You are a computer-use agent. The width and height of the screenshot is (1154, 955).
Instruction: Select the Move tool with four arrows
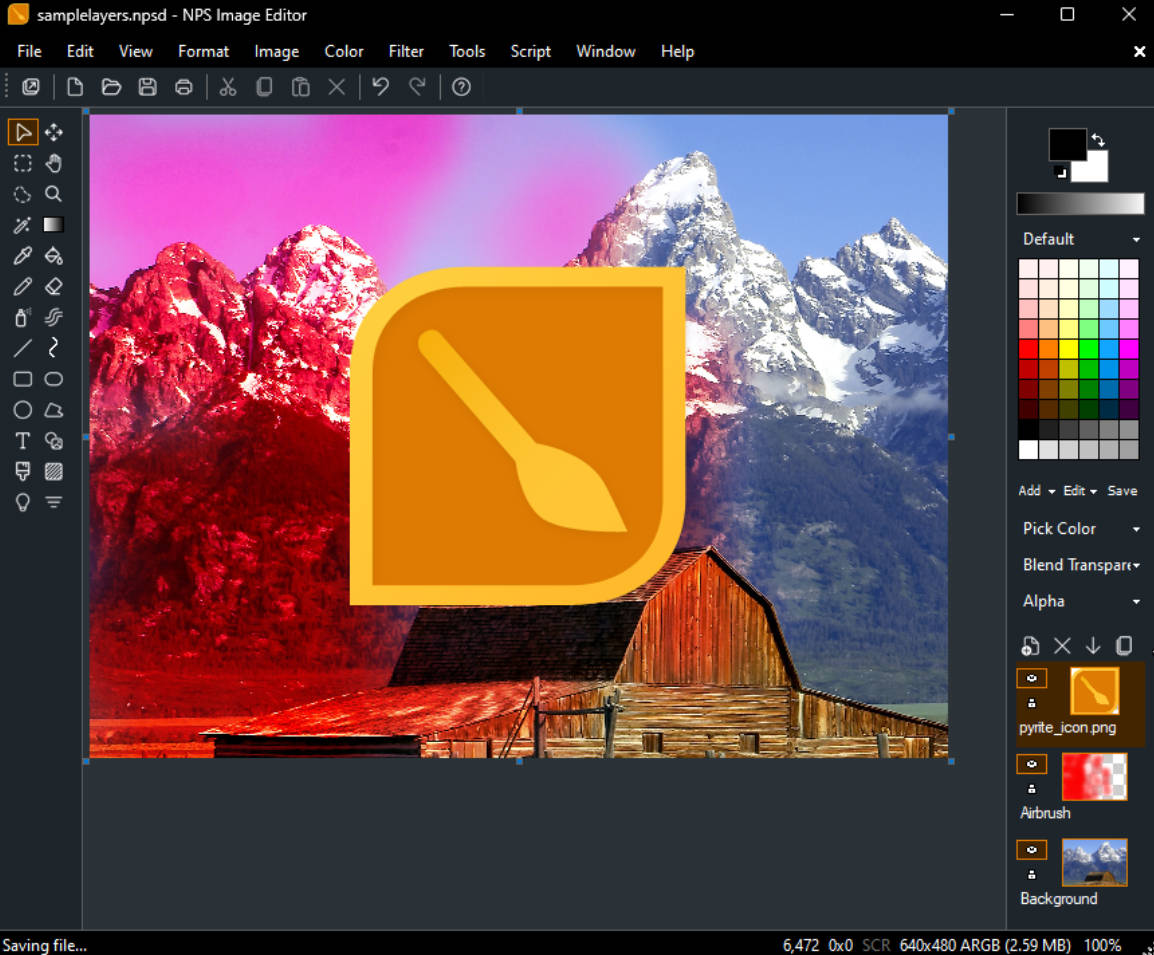pyautogui.click(x=54, y=132)
